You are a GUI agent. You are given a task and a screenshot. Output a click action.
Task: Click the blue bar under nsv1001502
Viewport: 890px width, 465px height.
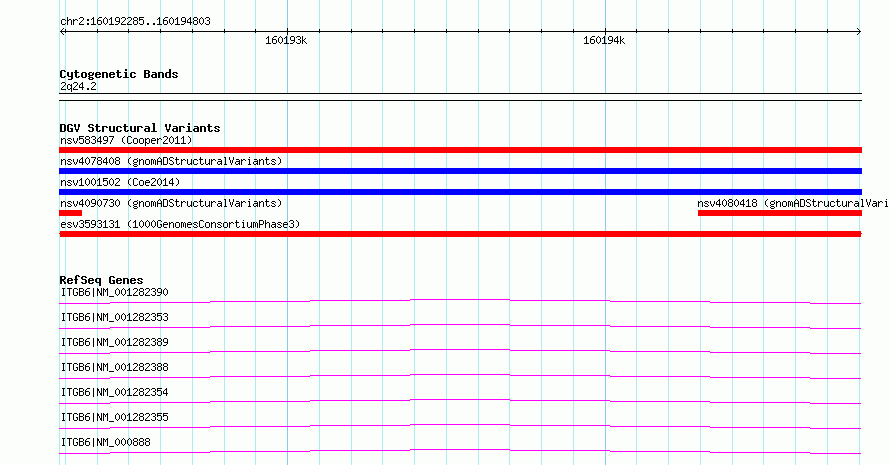coord(460,192)
